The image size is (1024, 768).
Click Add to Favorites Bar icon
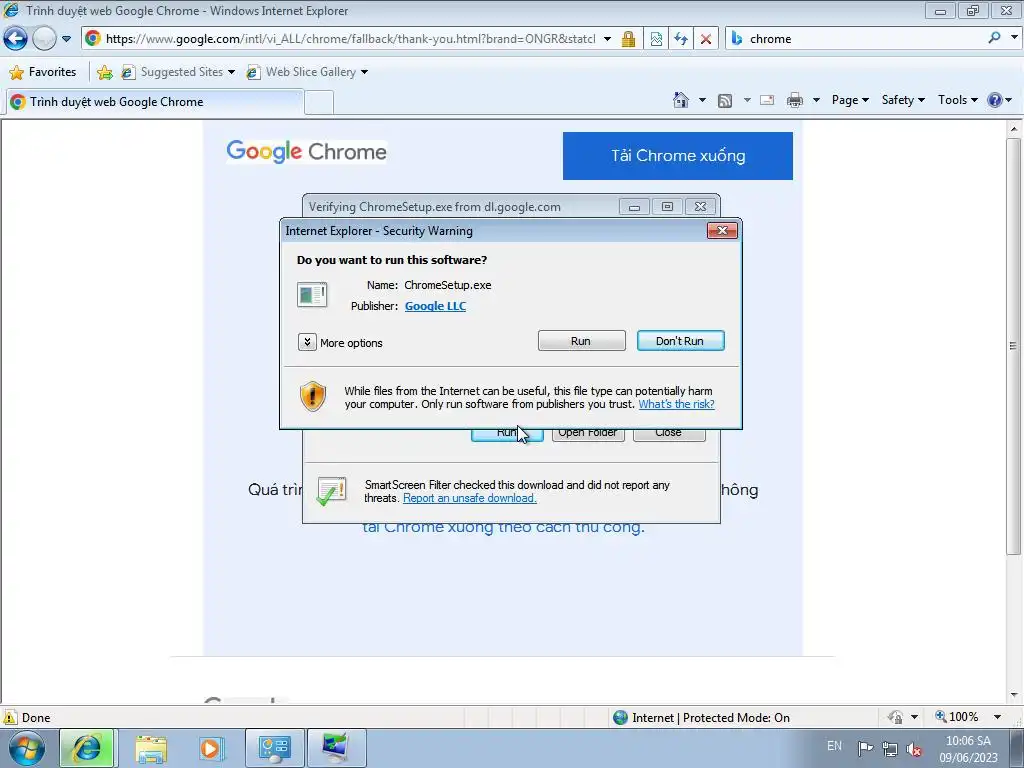coord(104,72)
